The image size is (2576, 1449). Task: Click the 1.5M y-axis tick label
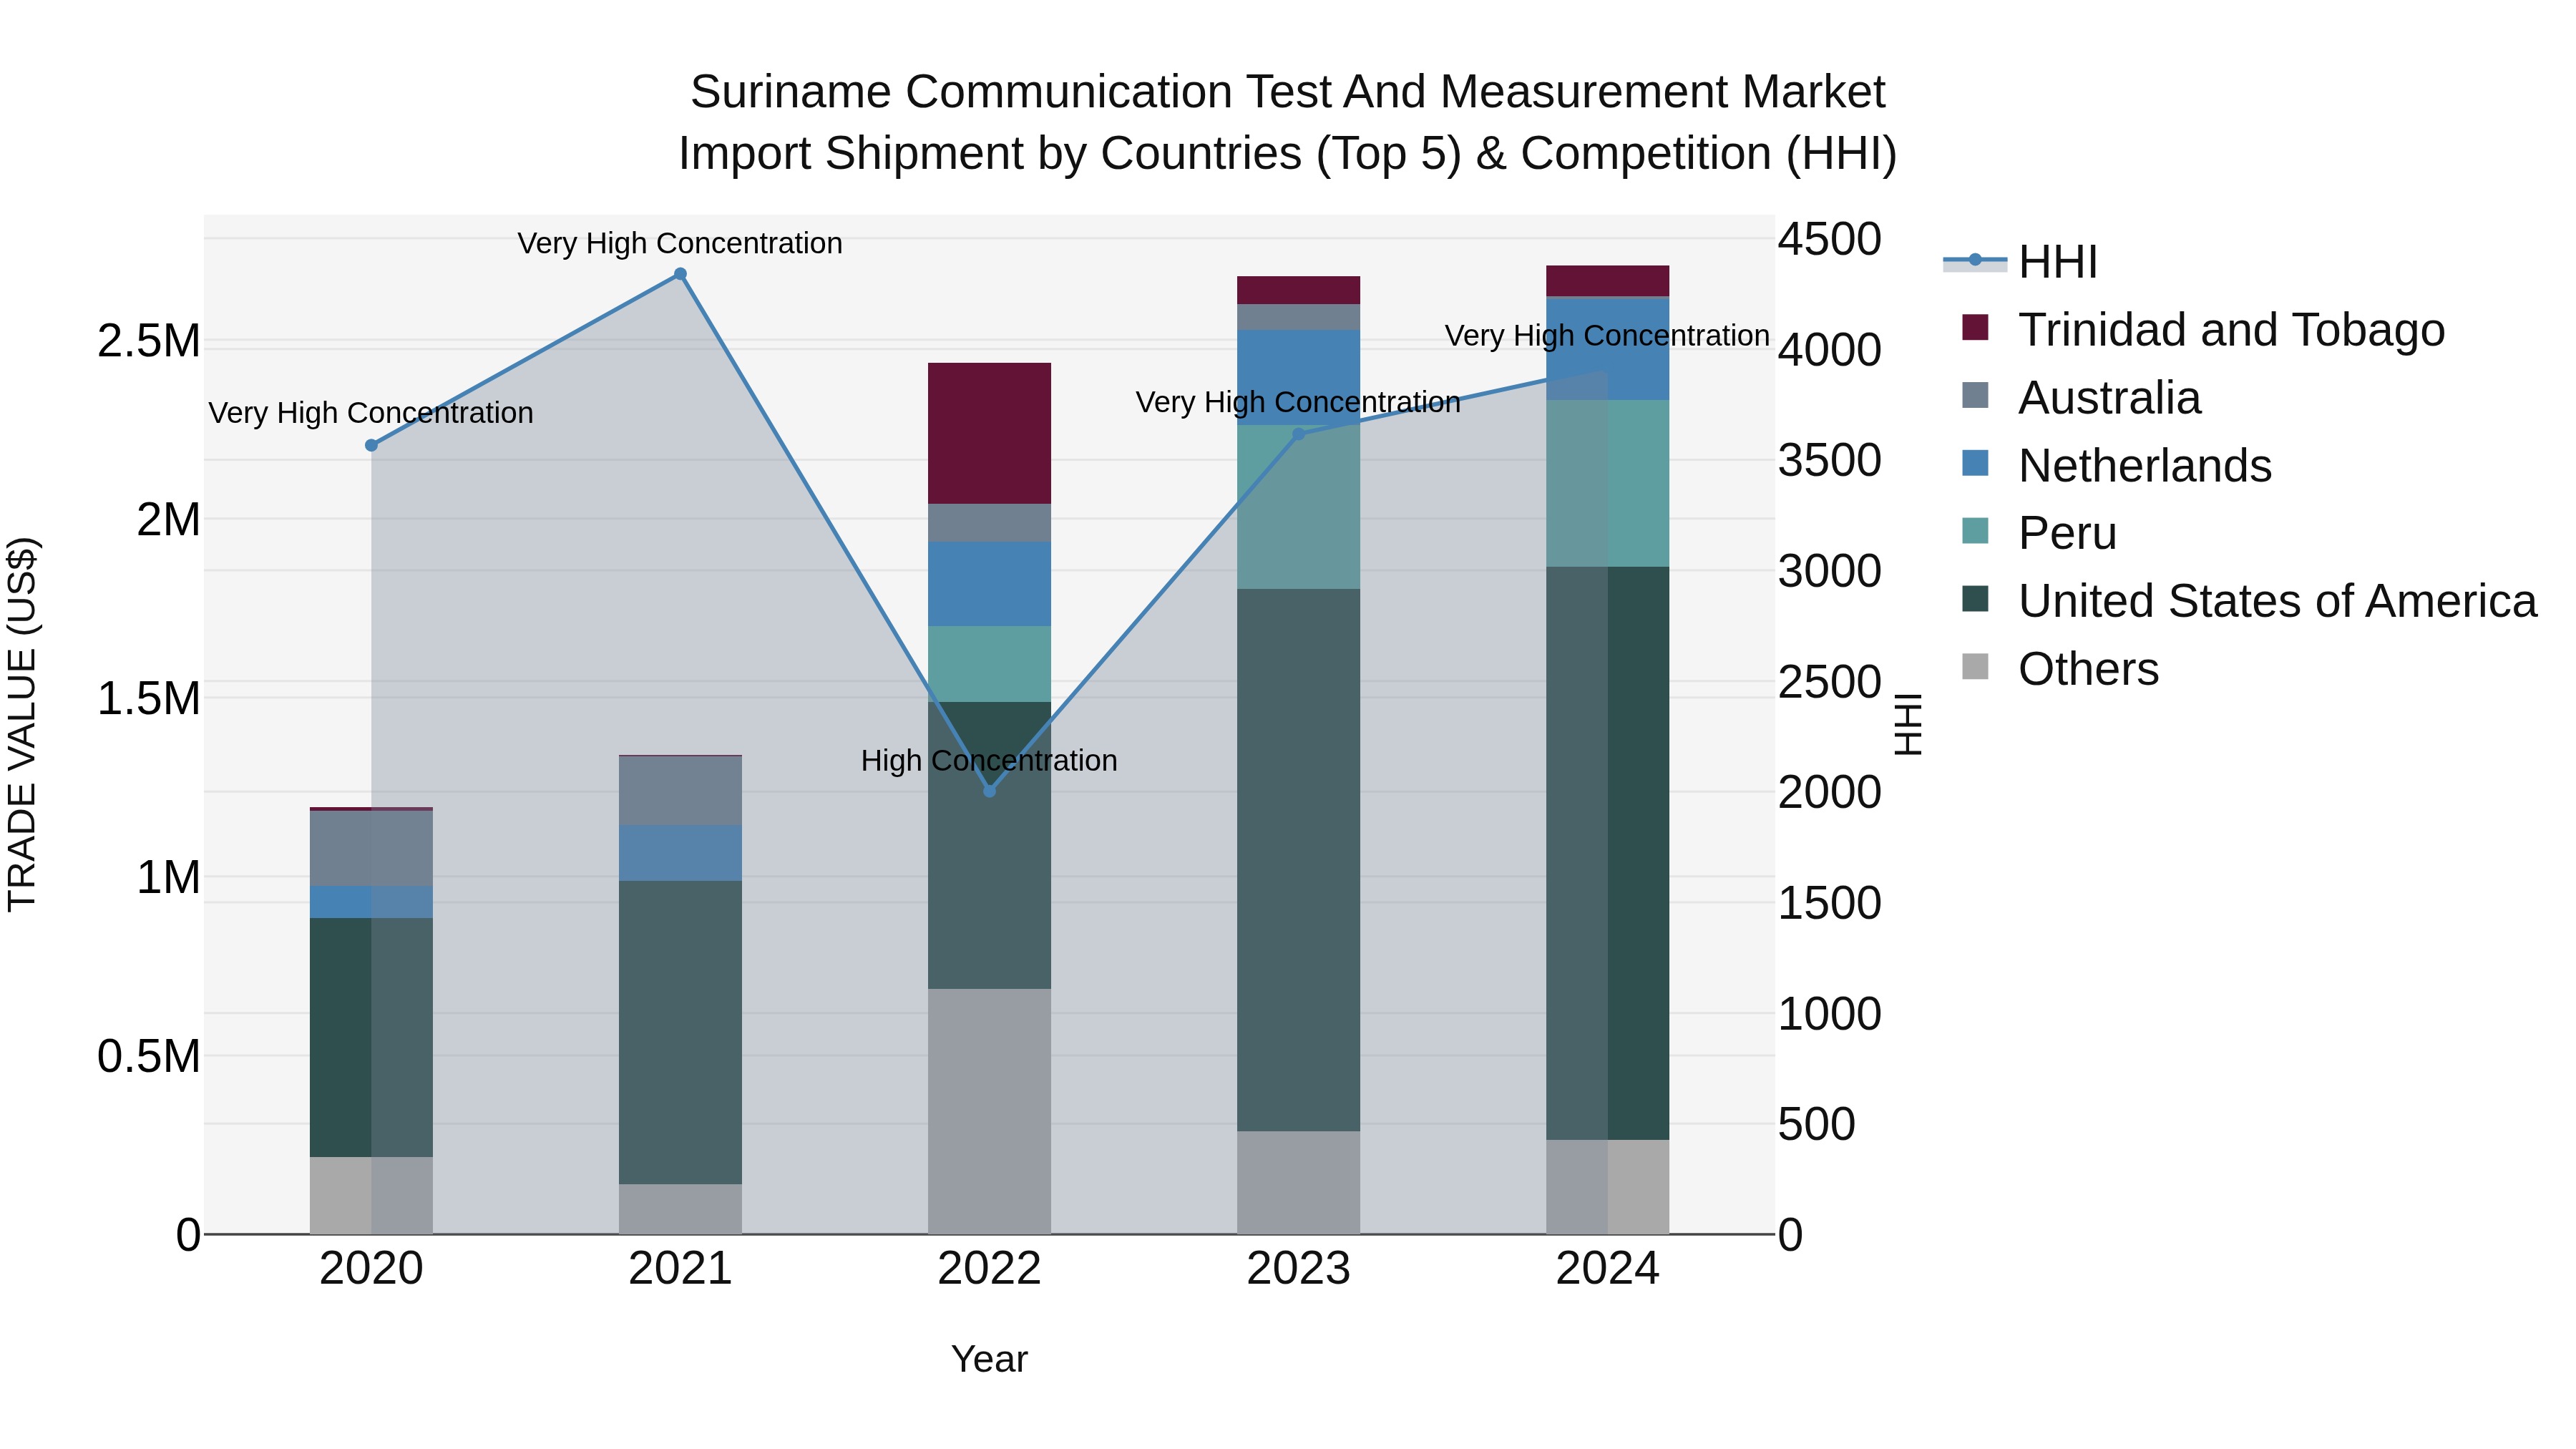[x=149, y=698]
